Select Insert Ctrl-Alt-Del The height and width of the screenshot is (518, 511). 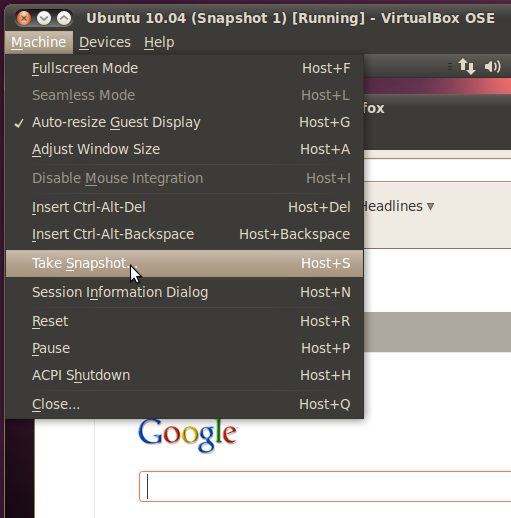pyautogui.click(x=184, y=207)
